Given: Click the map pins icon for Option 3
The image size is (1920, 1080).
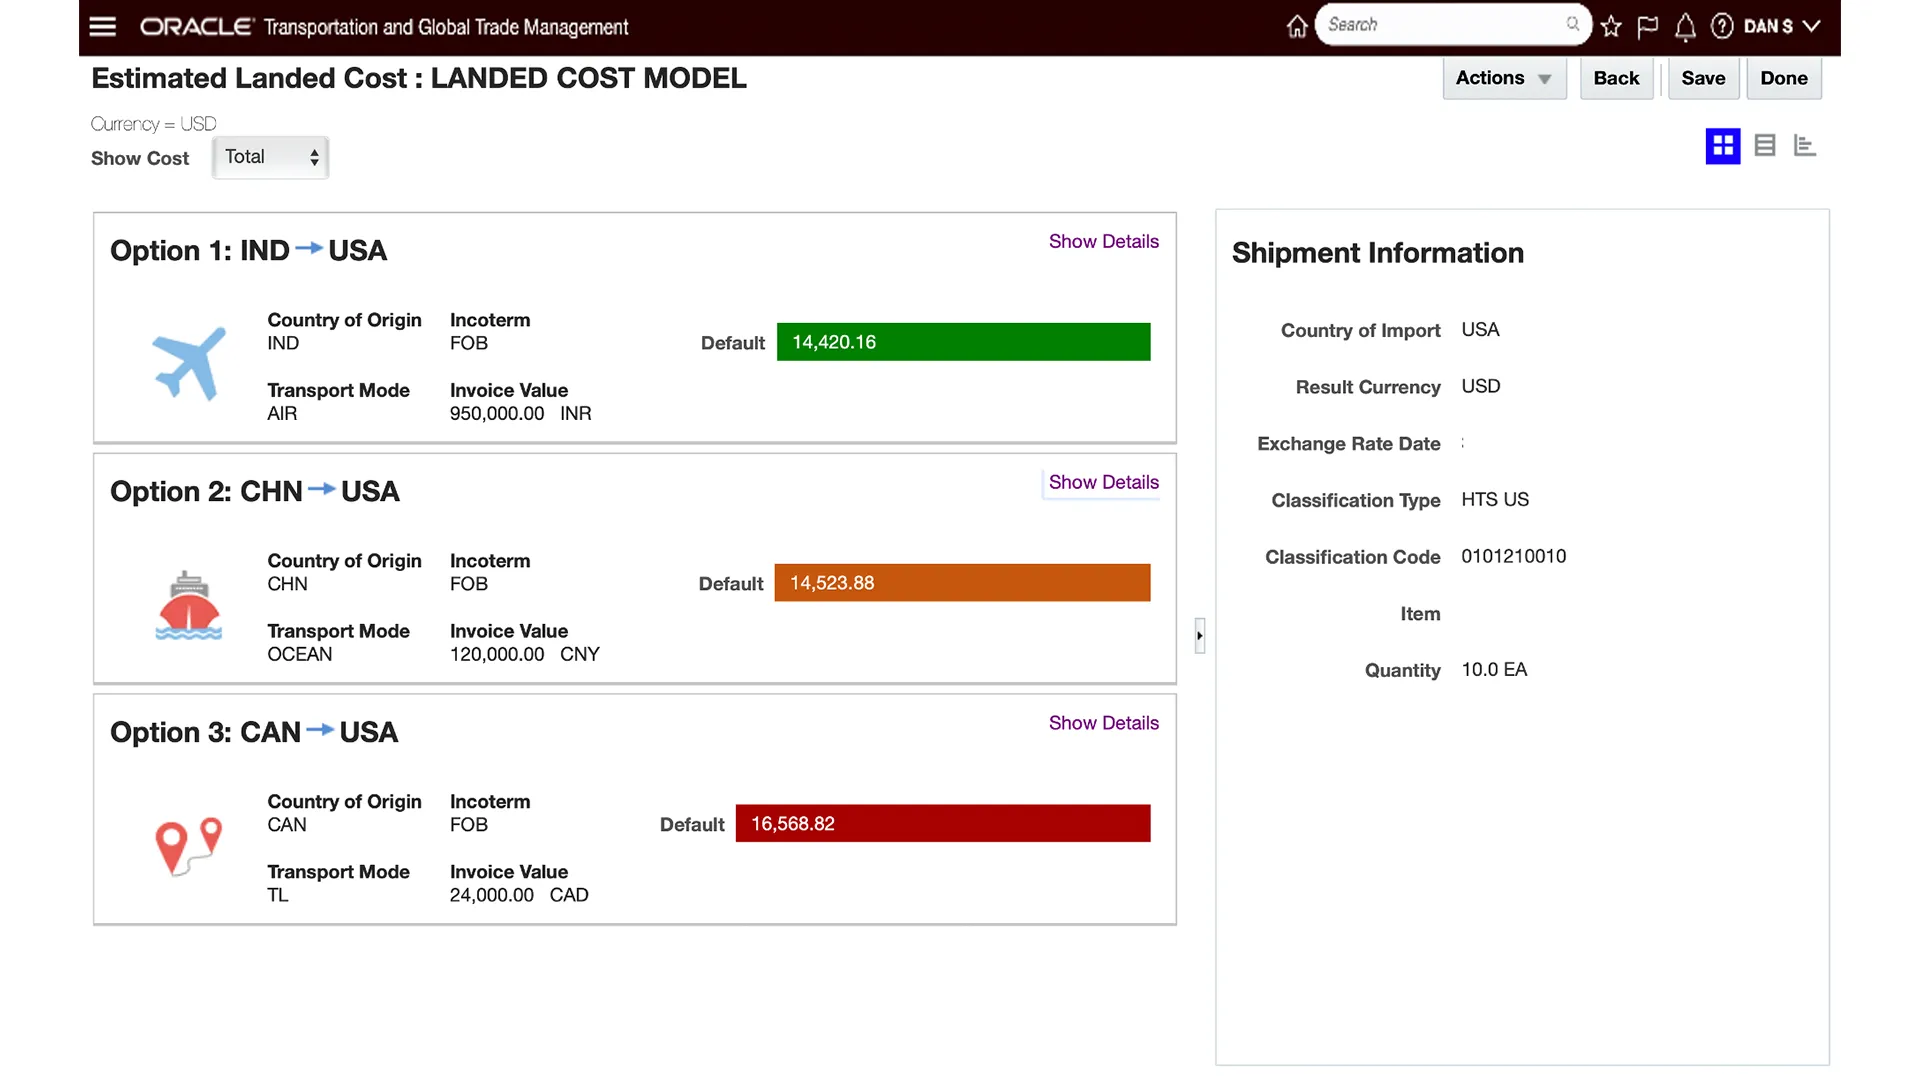Looking at the screenshot, I should [189, 846].
